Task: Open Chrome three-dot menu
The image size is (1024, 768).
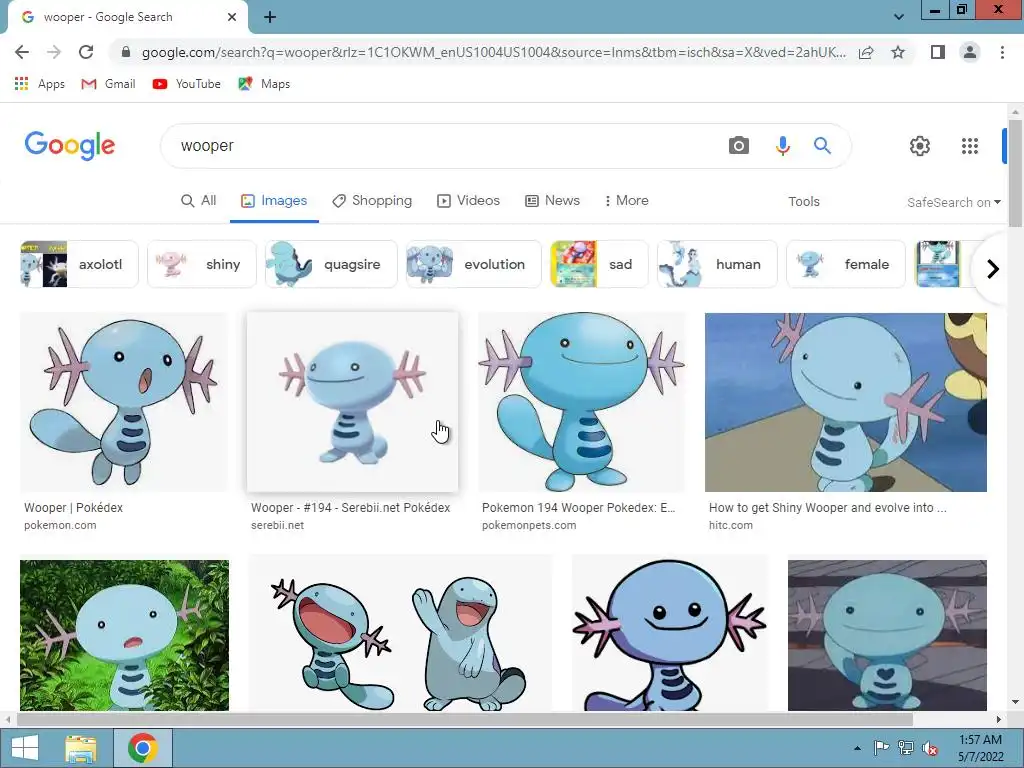Action: pos(1002,52)
